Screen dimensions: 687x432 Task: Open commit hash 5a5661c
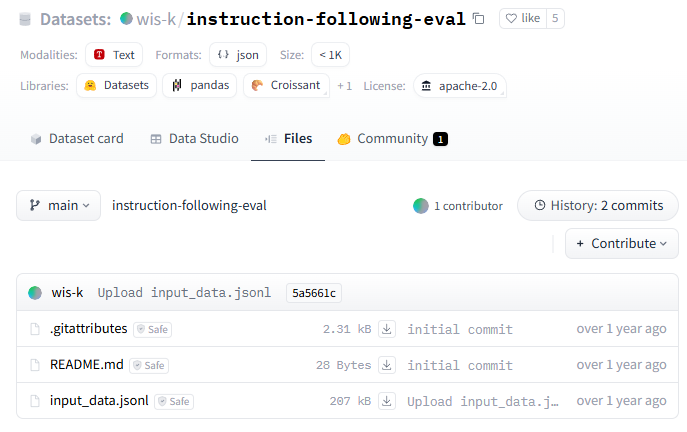click(x=314, y=293)
